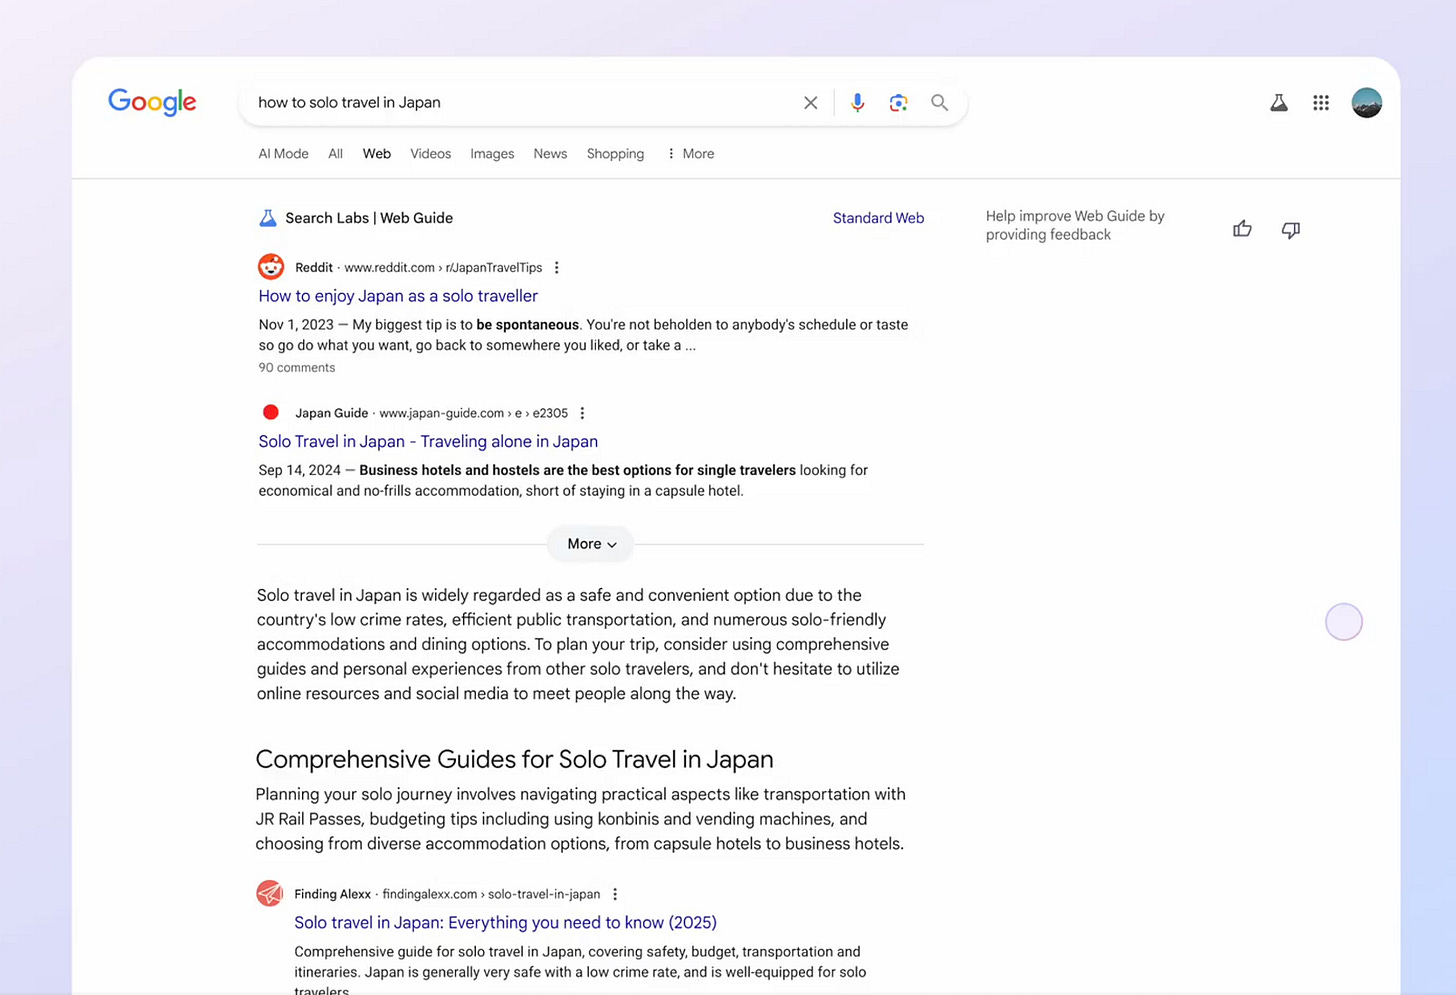Click the Google logo
The image size is (1456, 995).
pos(152,102)
